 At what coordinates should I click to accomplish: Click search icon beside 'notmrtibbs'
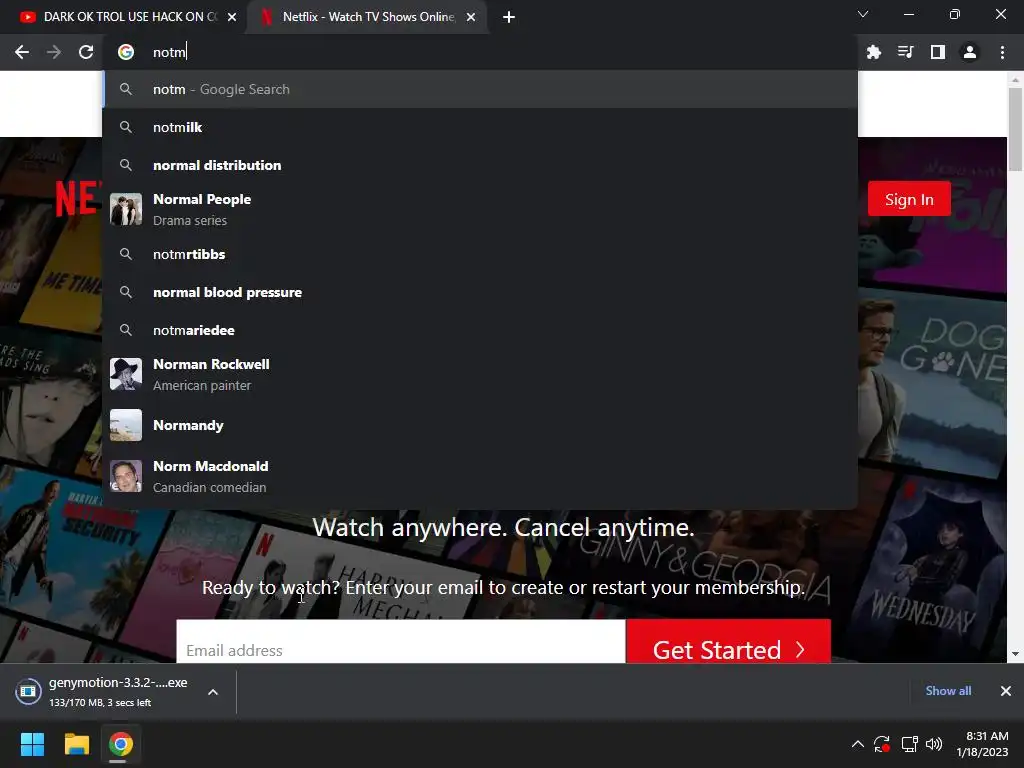click(x=126, y=254)
